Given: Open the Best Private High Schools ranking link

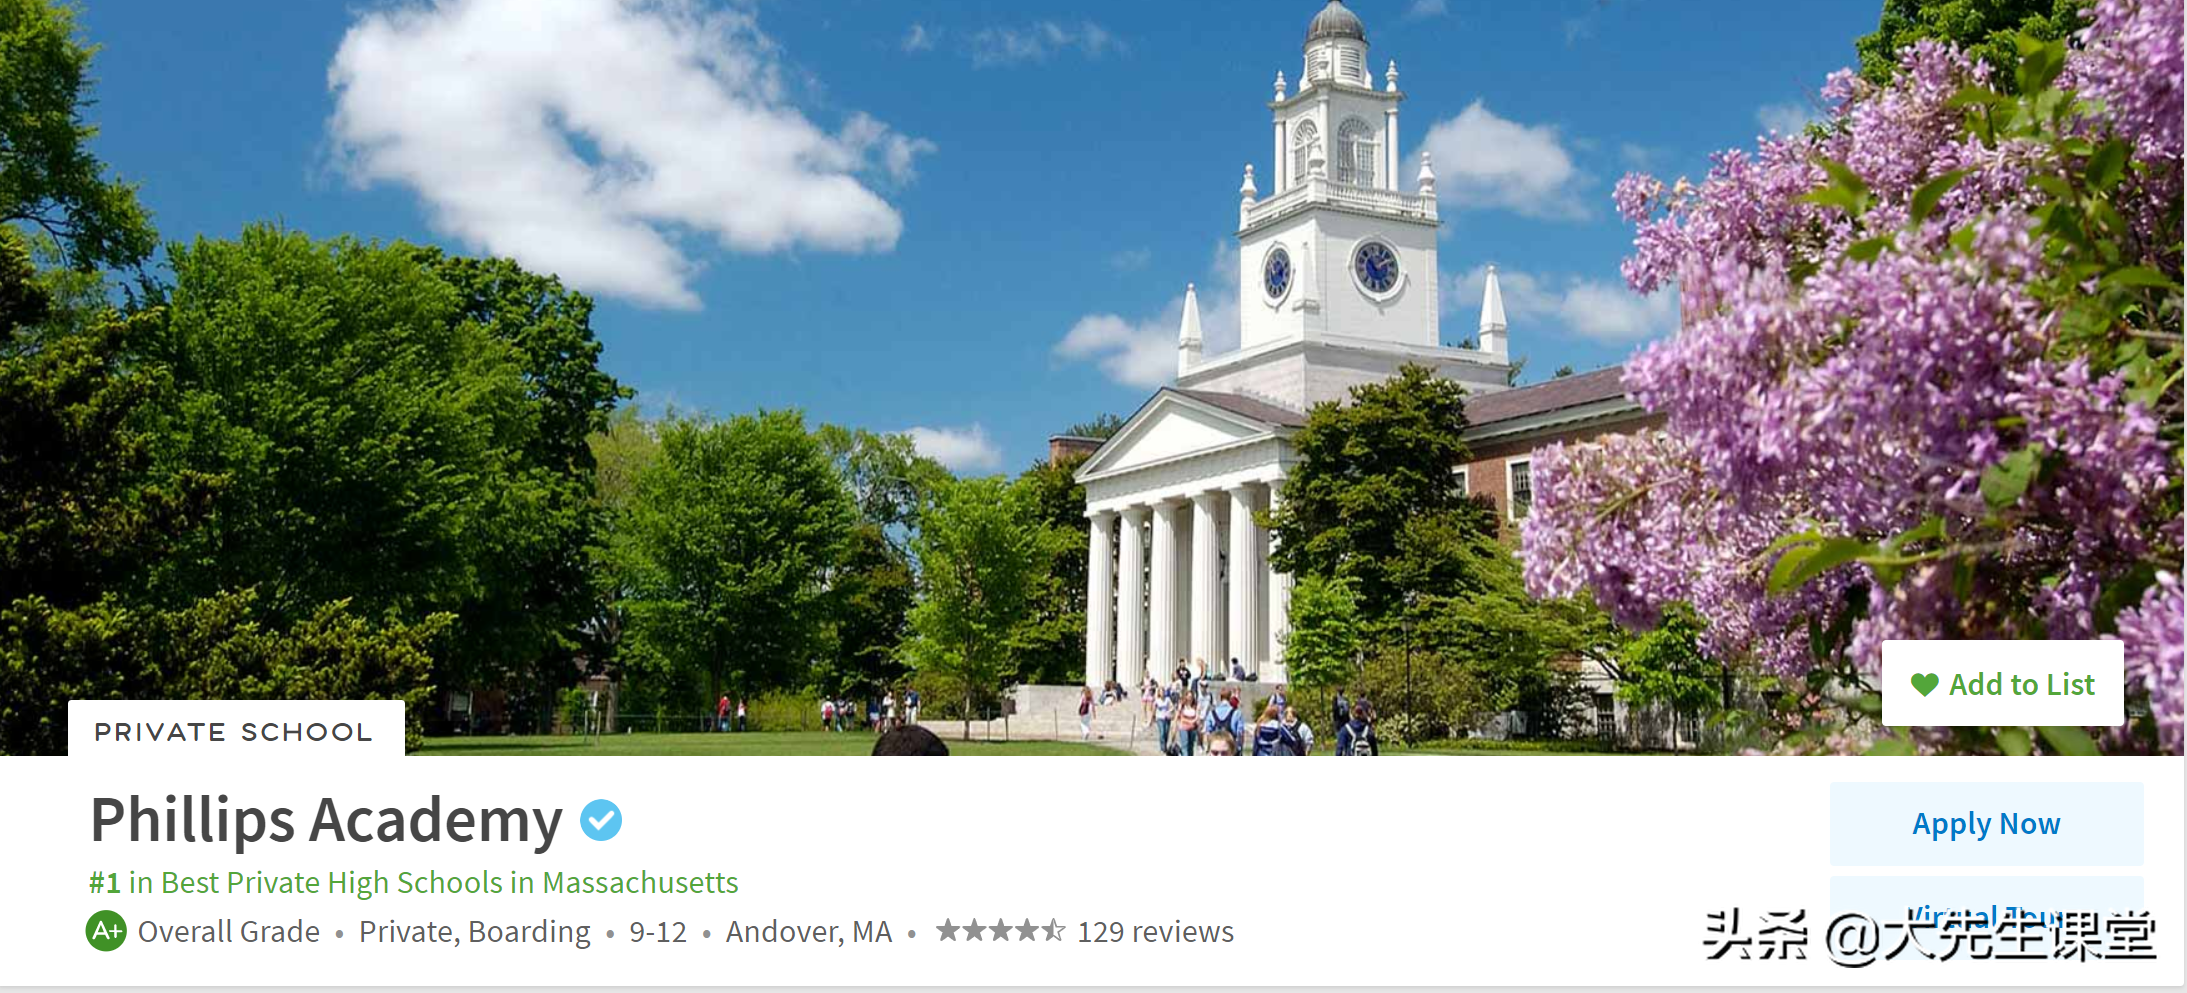Looking at the screenshot, I should click(x=413, y=883).
